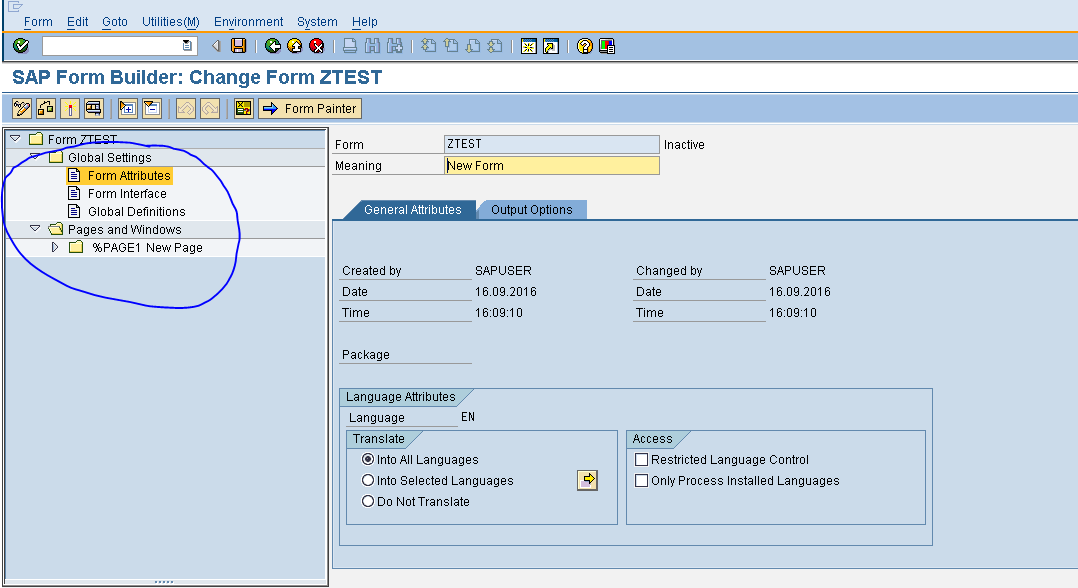Open SAP Help with the question mark icon
The width and height of the screenshot is (1078, 588).
[x=583, y=45]
